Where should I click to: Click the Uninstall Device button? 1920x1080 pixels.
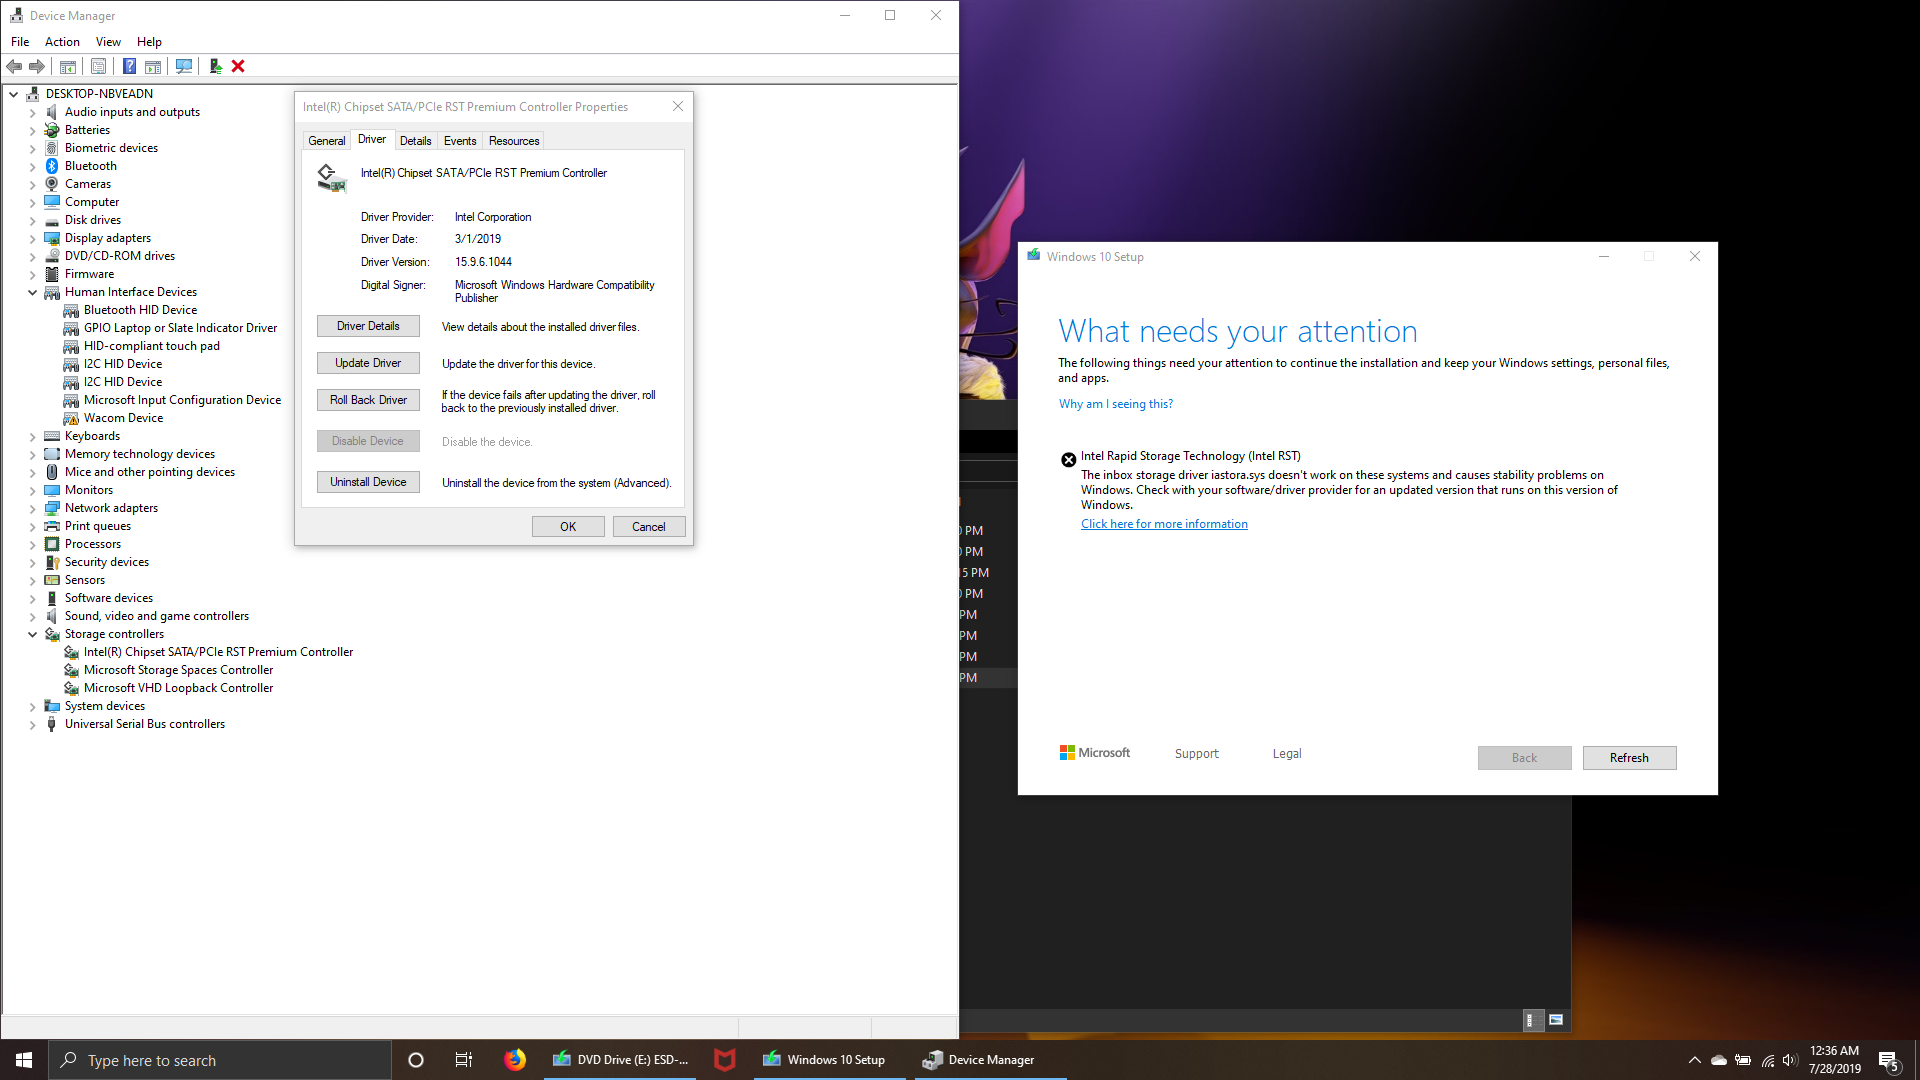[x=368, y=482]
